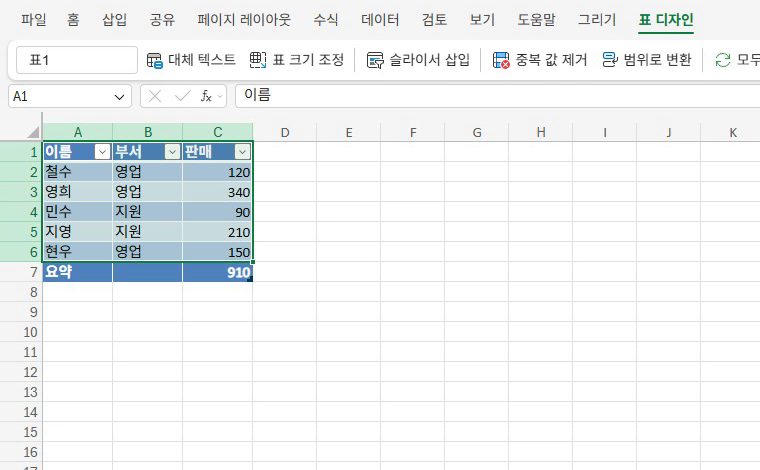This screenshot has height=470, width=760.
Task: Open the 부서 column filter dropdown
Action: [x=172, y=152]
